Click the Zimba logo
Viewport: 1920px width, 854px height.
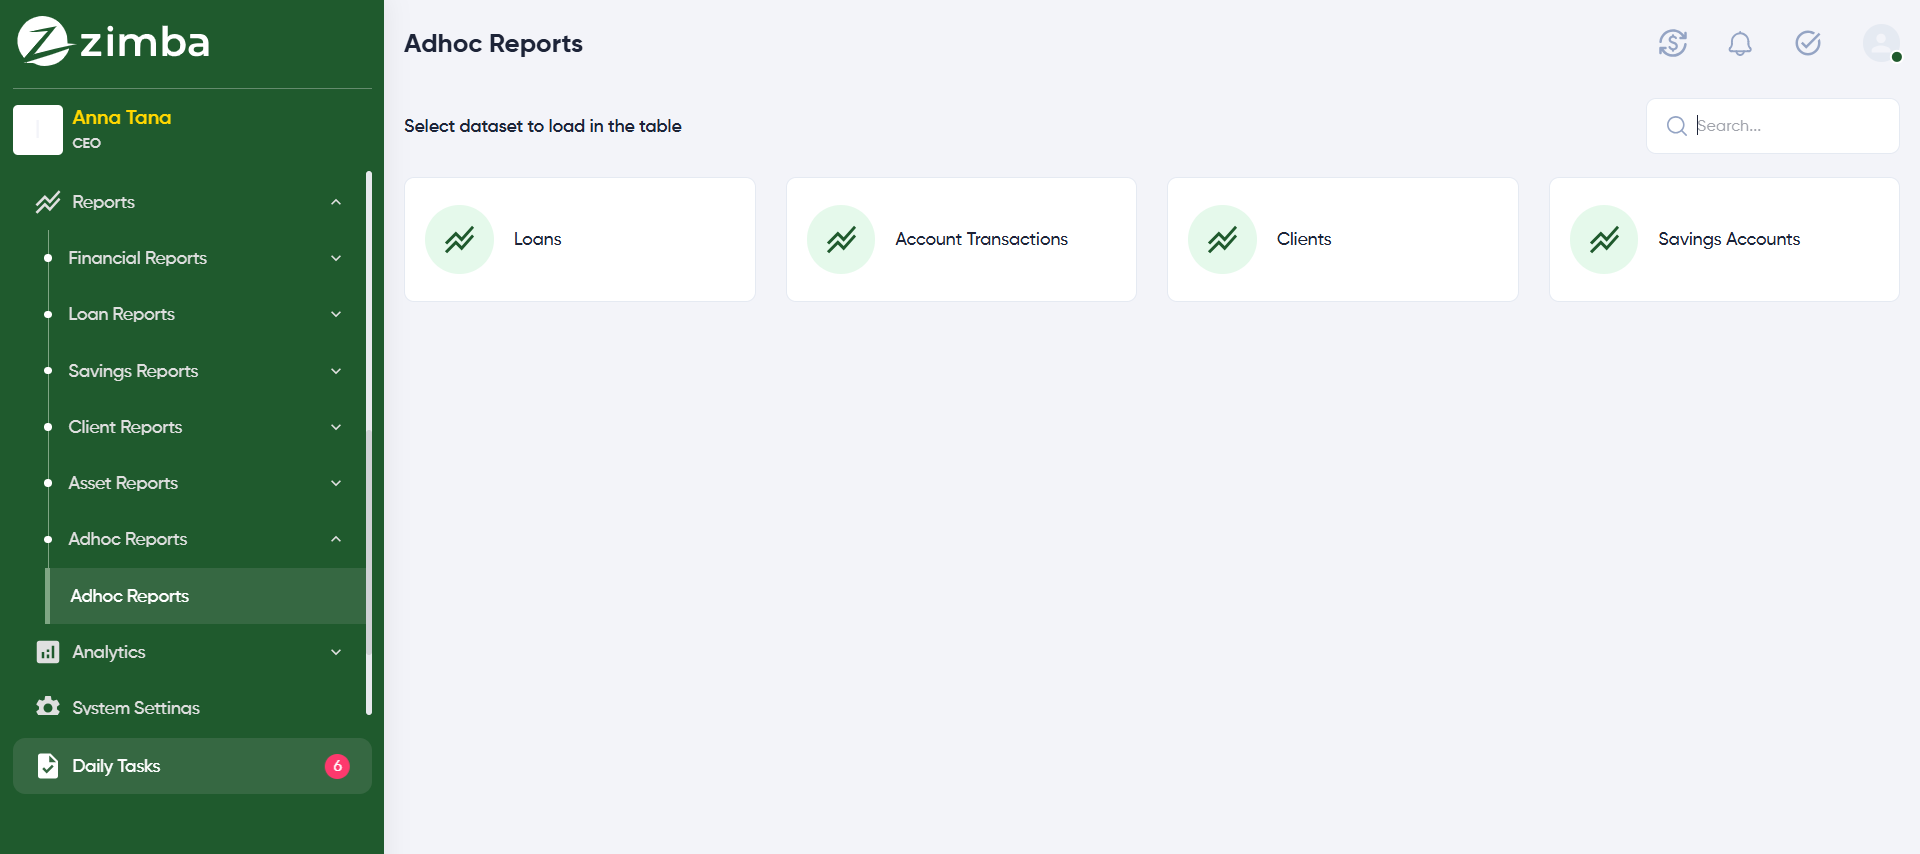[113, 42]
